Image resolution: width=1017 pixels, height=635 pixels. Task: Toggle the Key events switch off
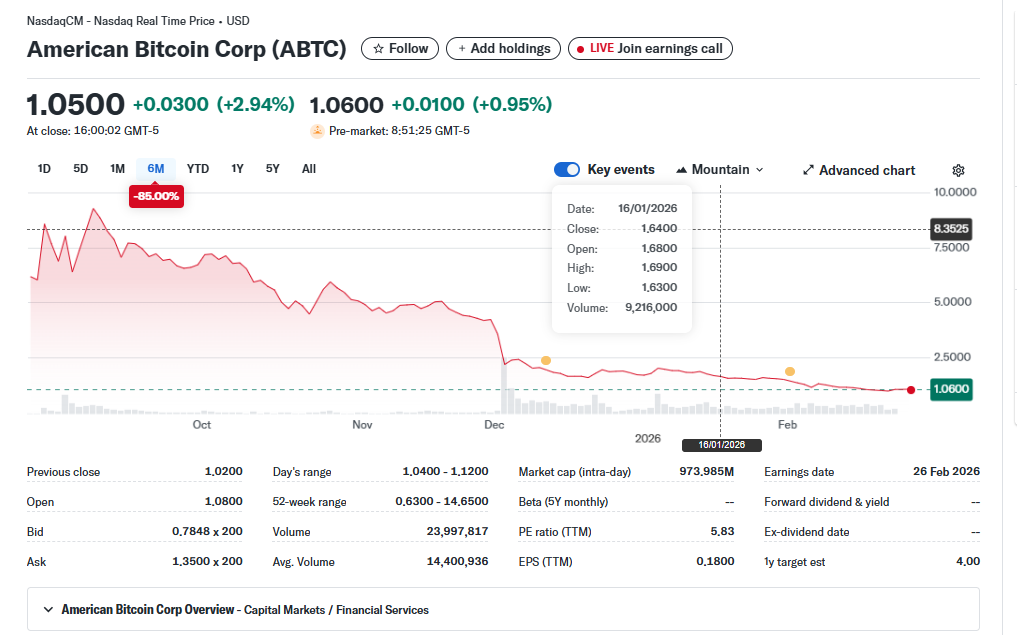(567, 169)
